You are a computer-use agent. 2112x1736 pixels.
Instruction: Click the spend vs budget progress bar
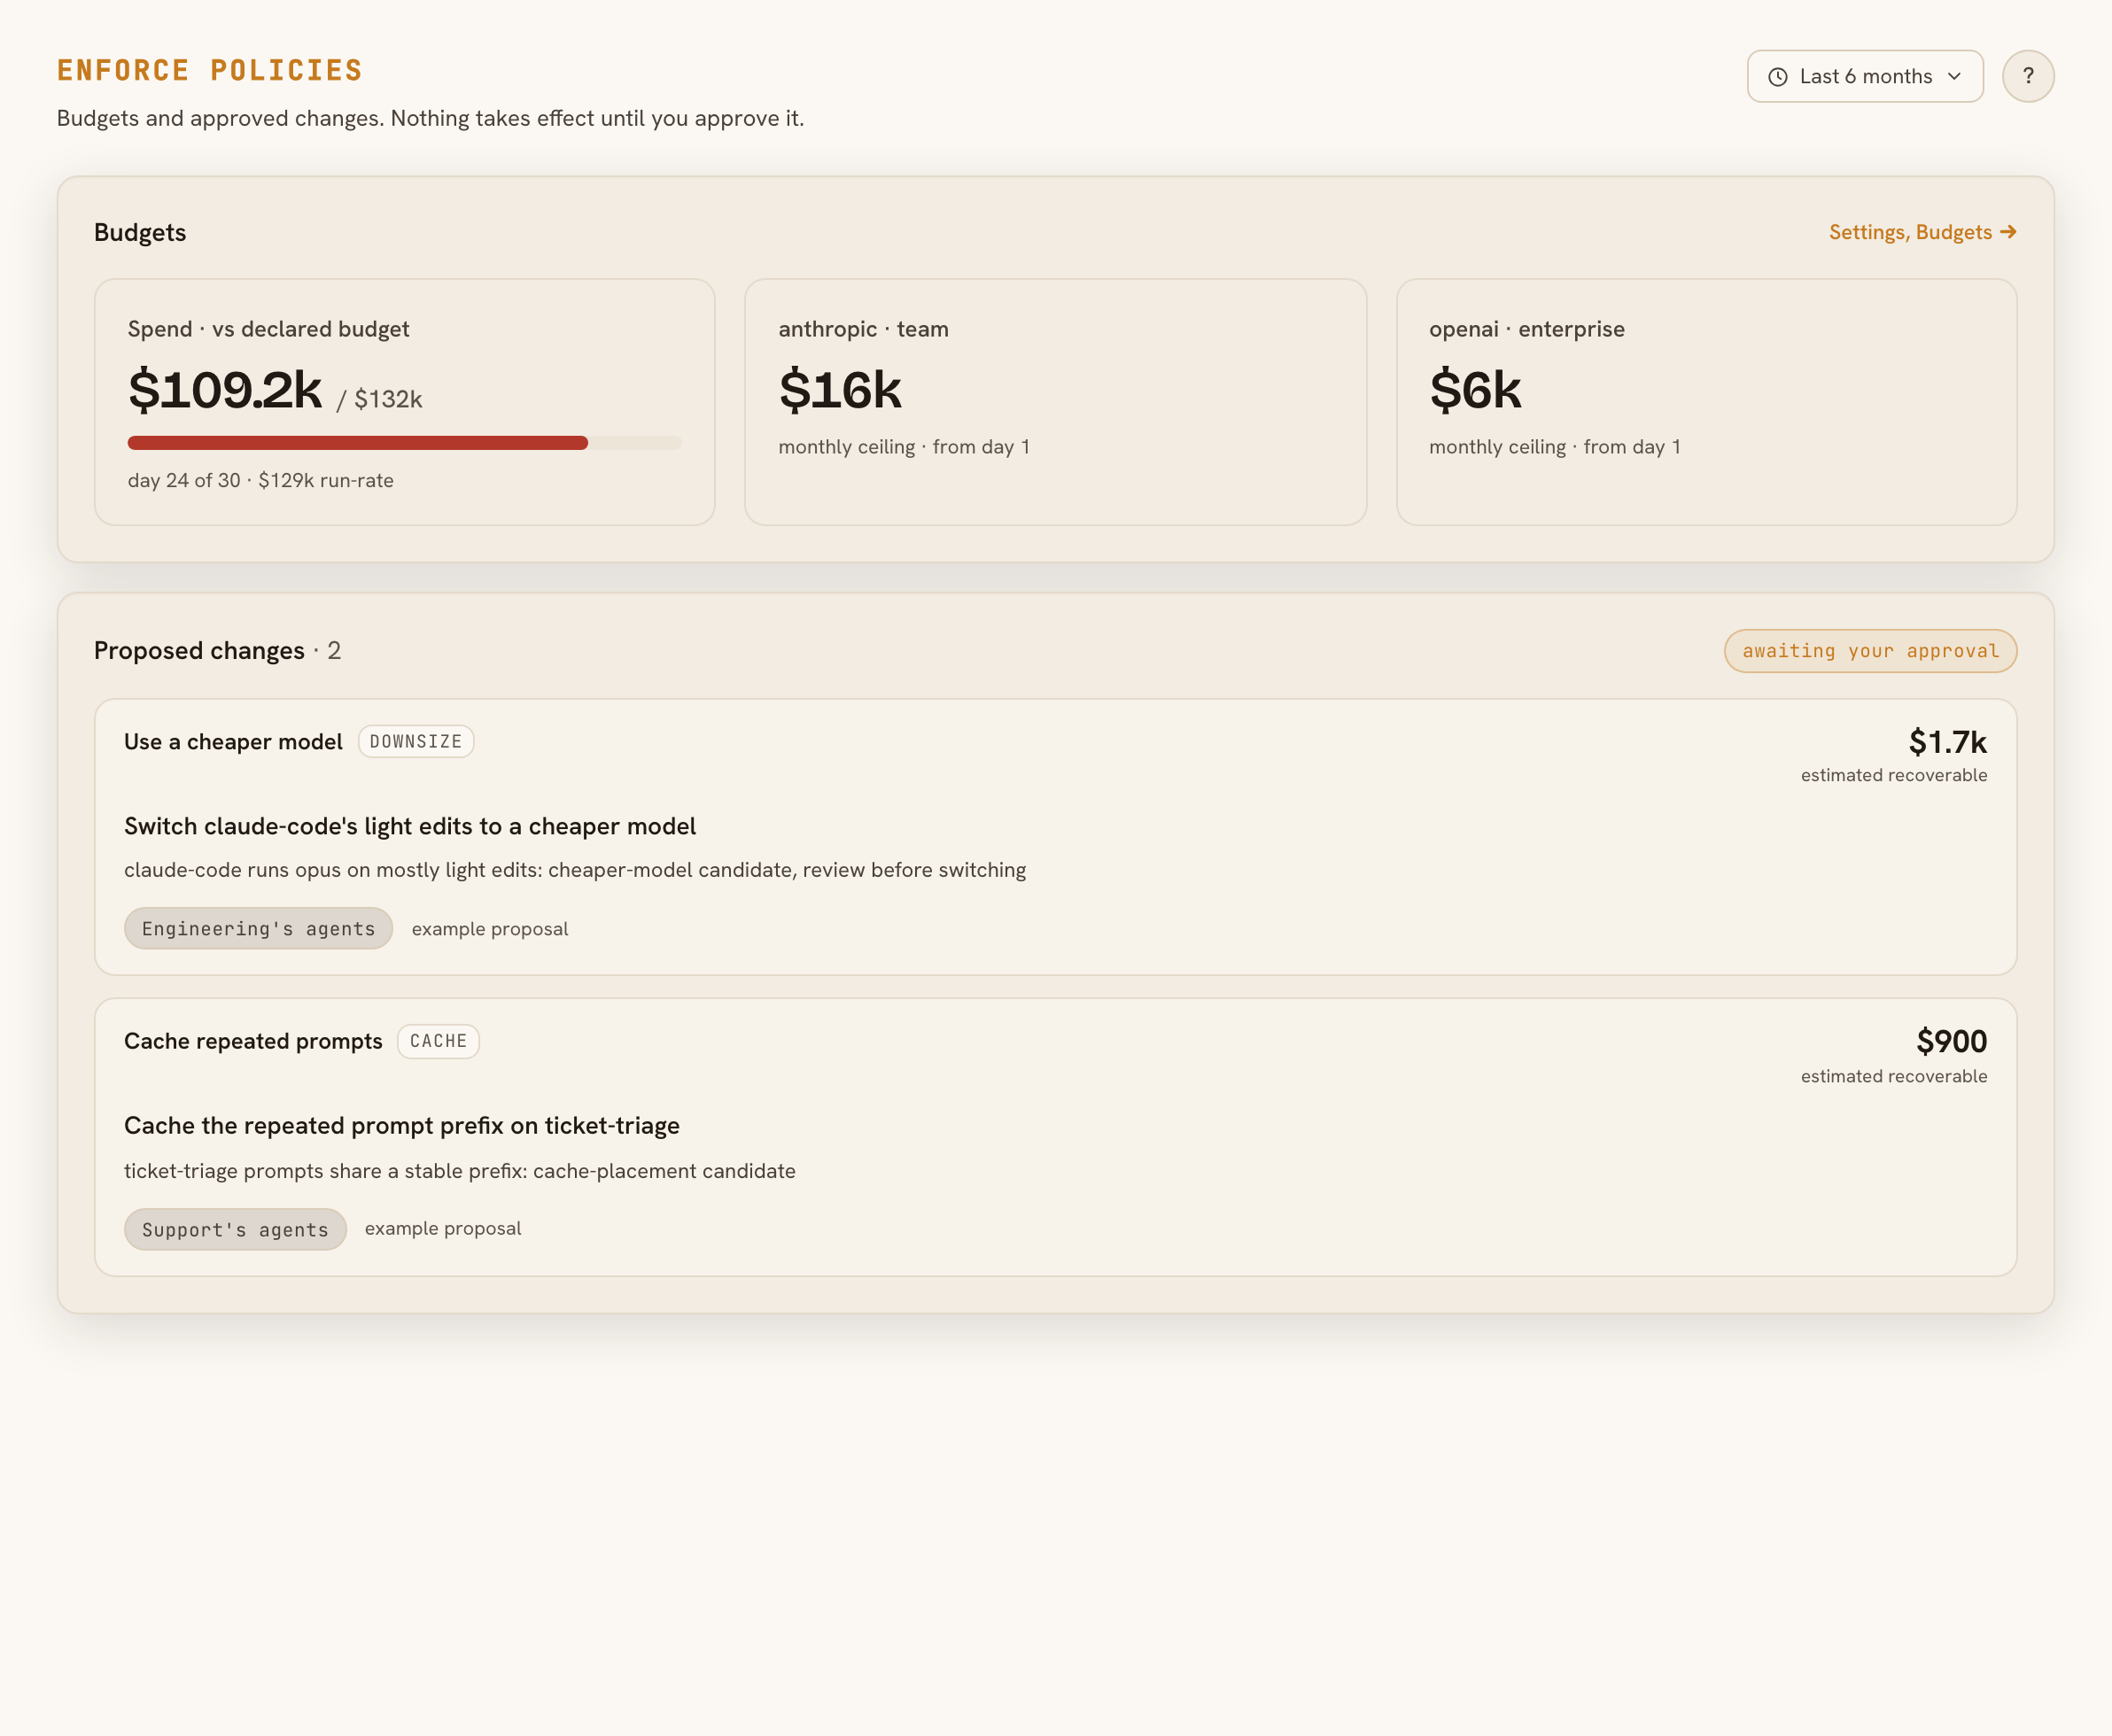404,443
